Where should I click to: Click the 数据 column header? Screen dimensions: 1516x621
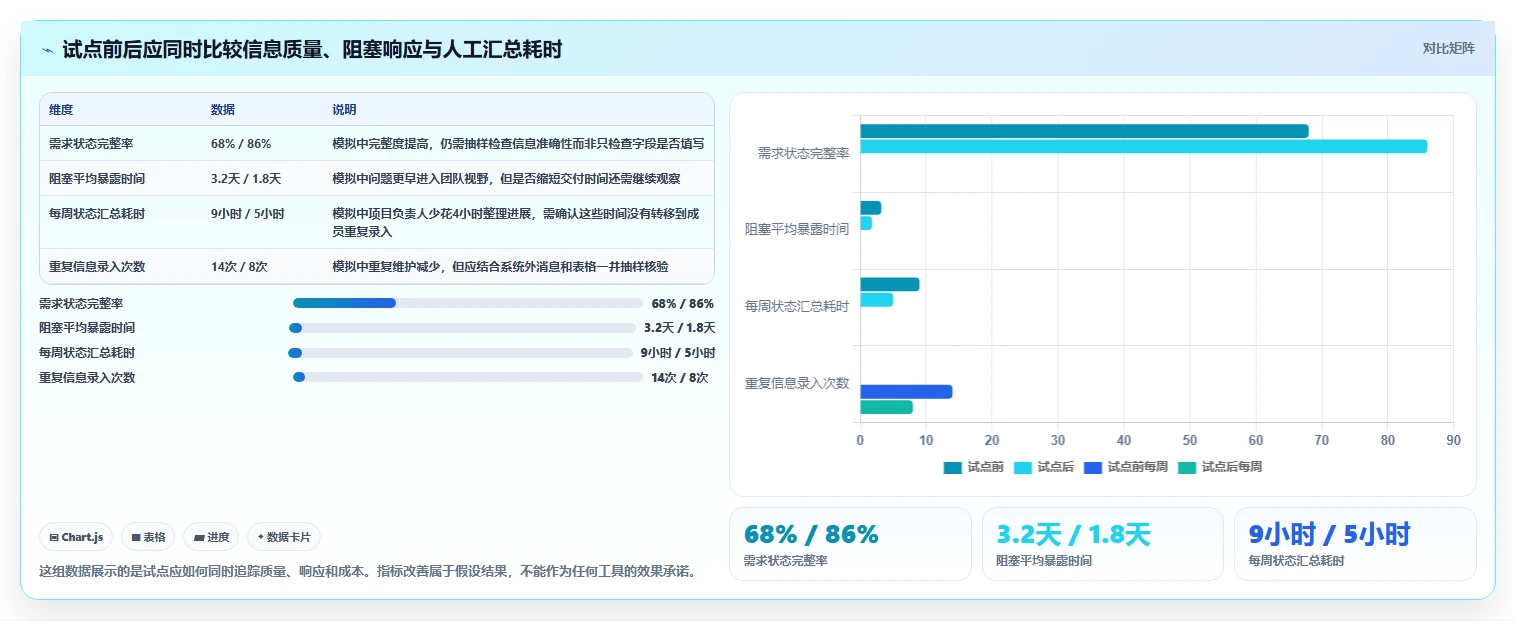(223, 110)
